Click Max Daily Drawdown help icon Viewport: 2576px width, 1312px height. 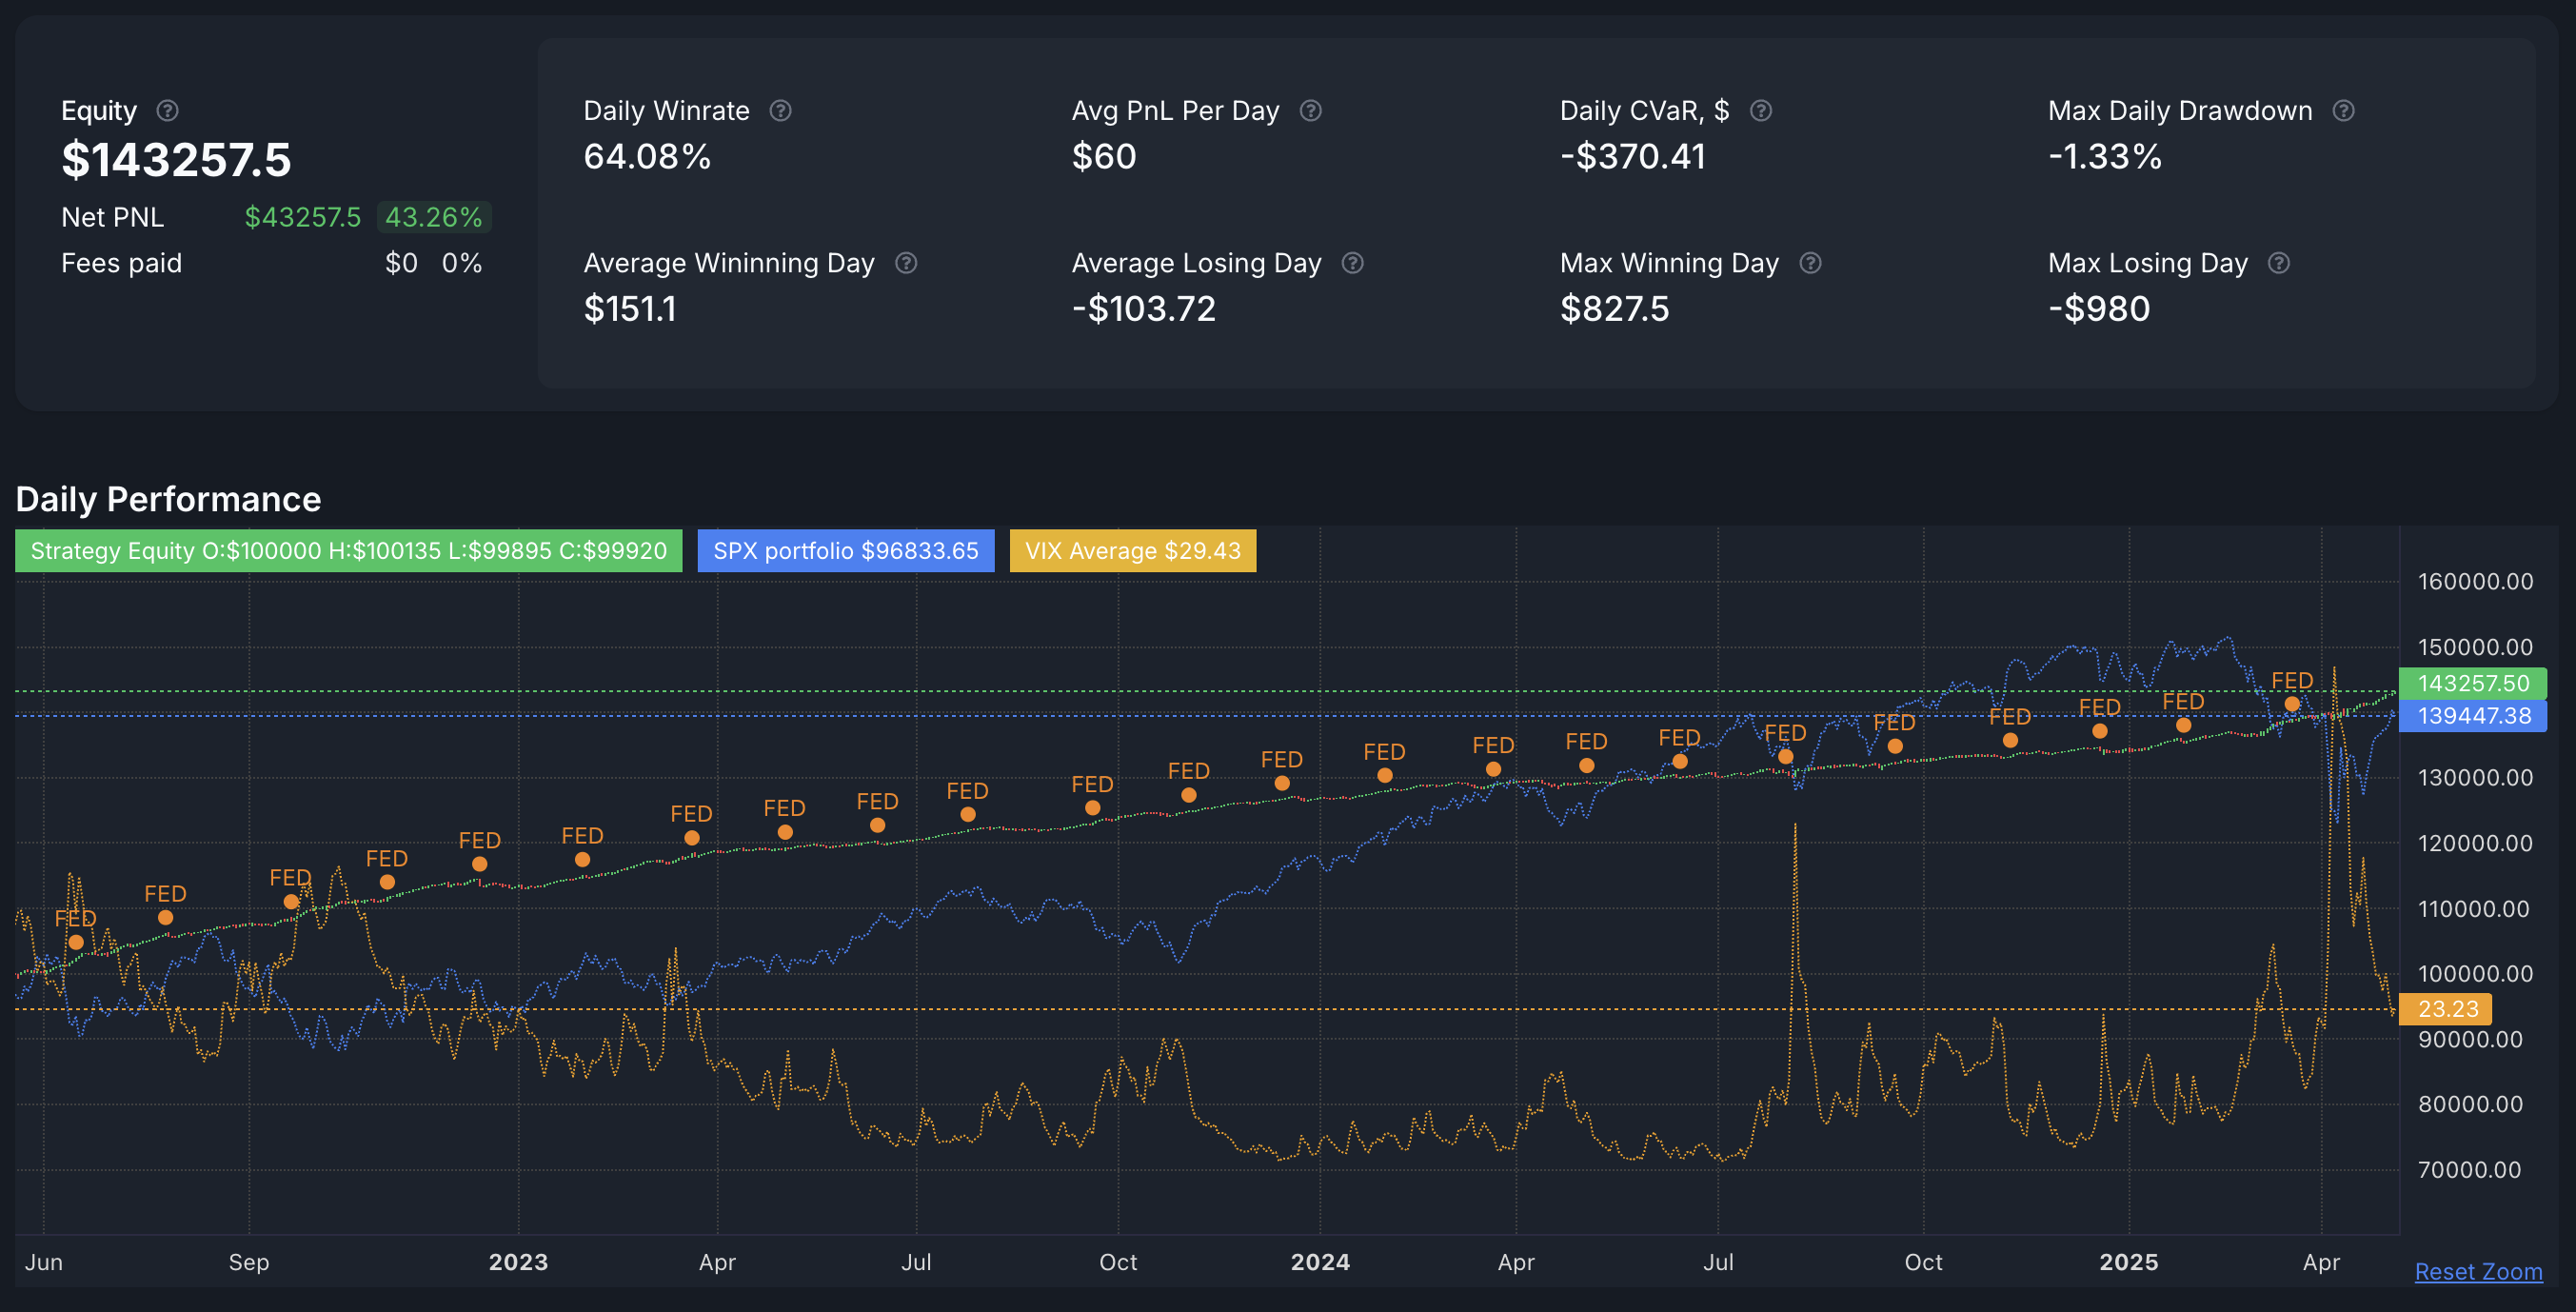point(2343,110)
